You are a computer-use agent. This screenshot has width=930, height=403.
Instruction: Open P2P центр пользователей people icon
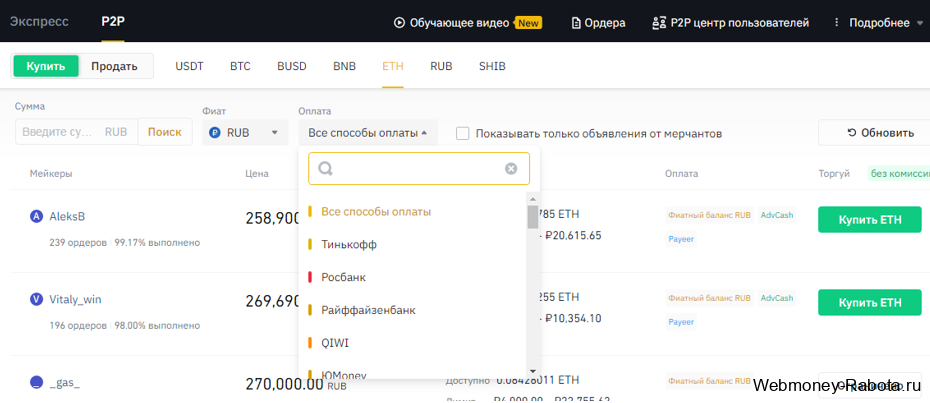[x=658, y=23]
